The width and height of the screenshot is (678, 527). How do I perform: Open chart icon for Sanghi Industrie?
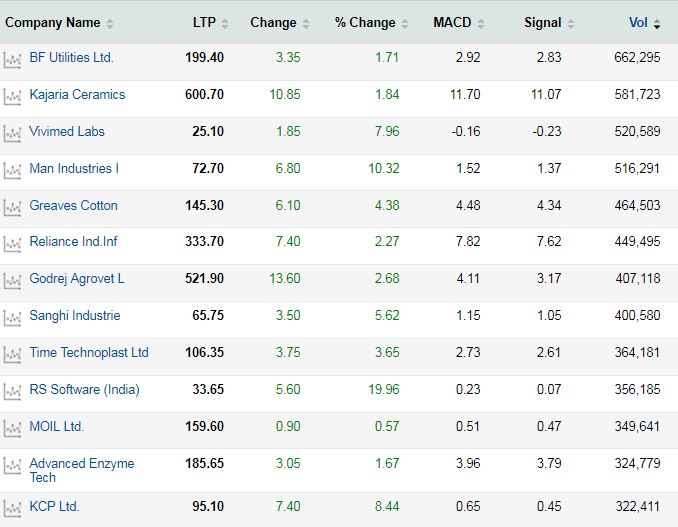click(x=12, y=318)
